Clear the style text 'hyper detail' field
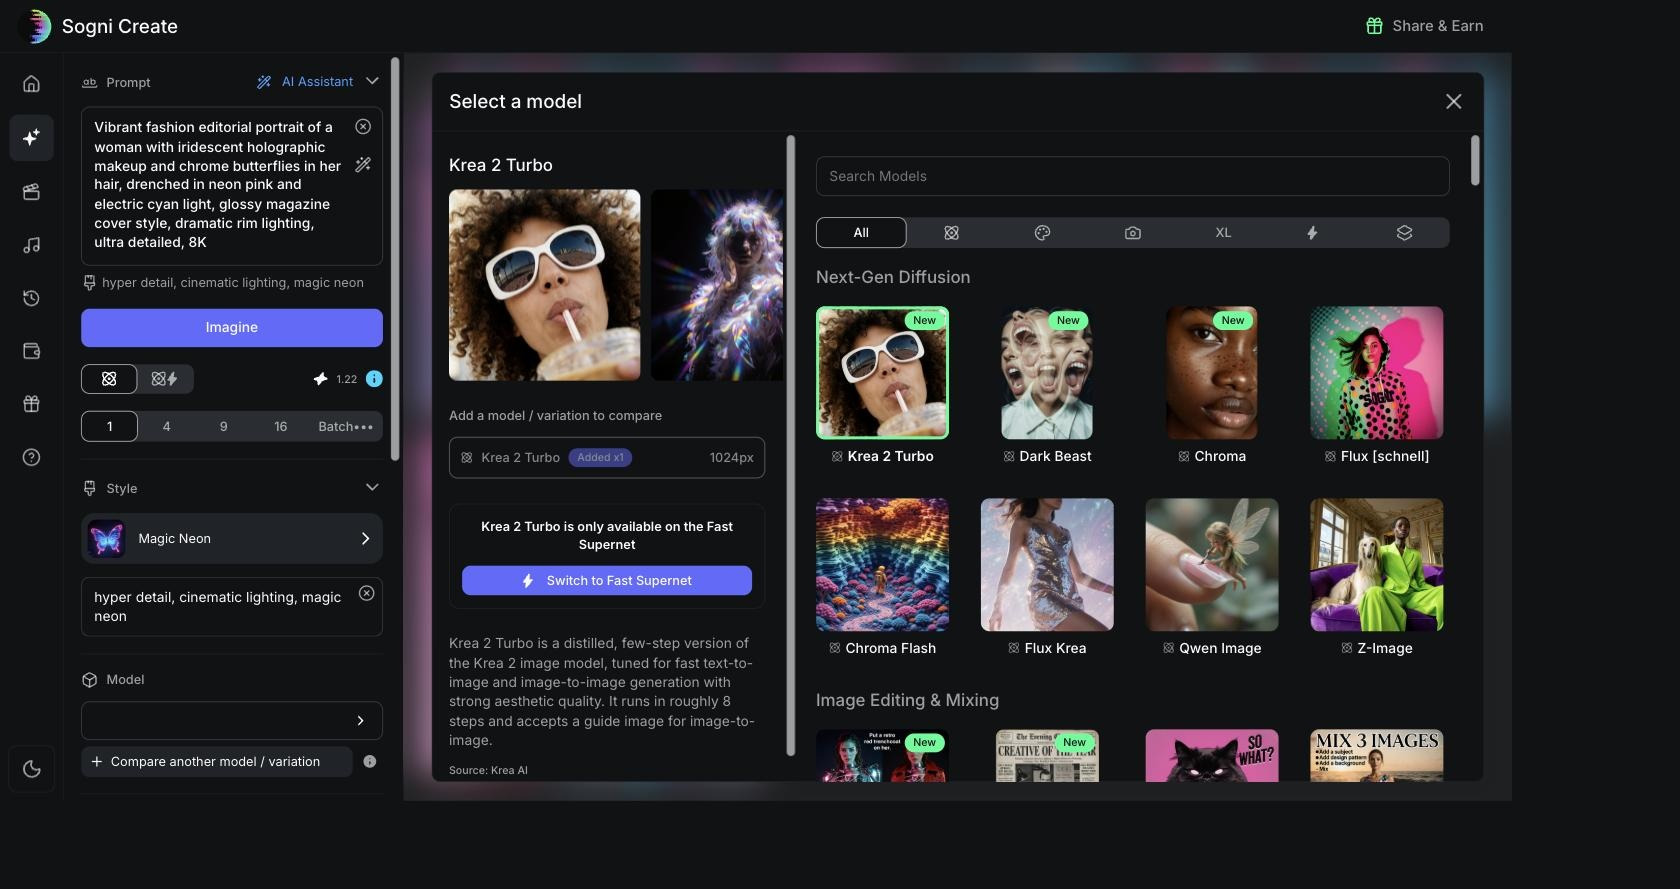1680x889 pixels. pyautogui.click(x=367, y=593)
